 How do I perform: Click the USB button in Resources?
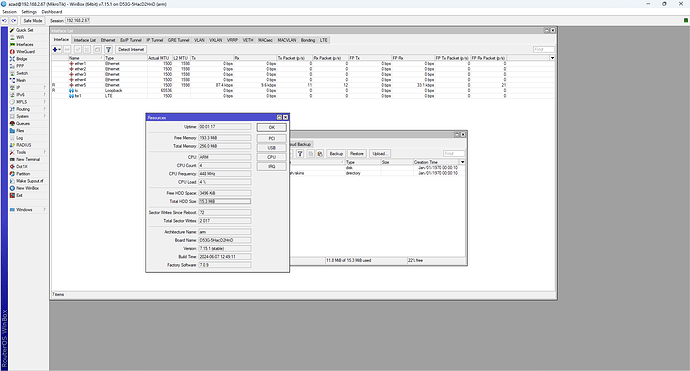tap(272, 147)
